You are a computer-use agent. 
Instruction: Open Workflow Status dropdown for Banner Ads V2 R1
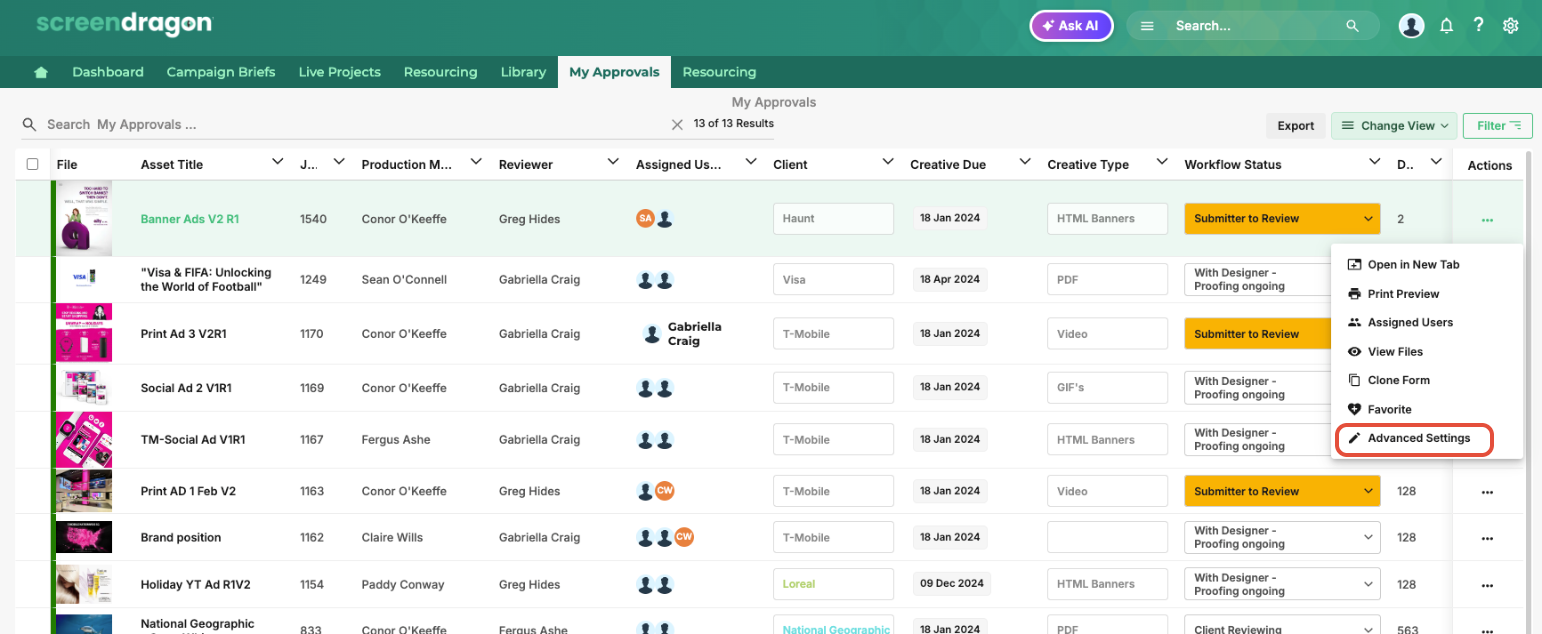click(1282, 219)
